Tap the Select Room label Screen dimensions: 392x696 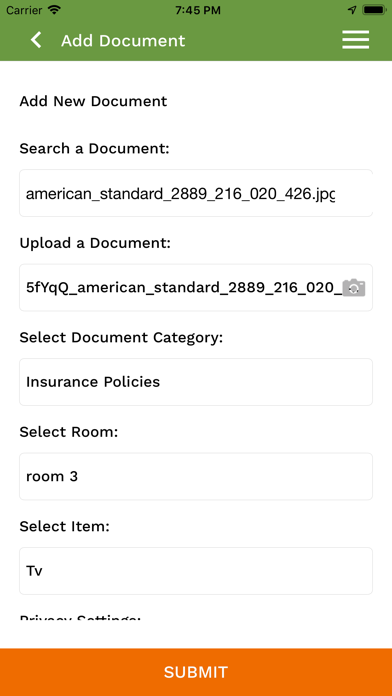[69, 432]
